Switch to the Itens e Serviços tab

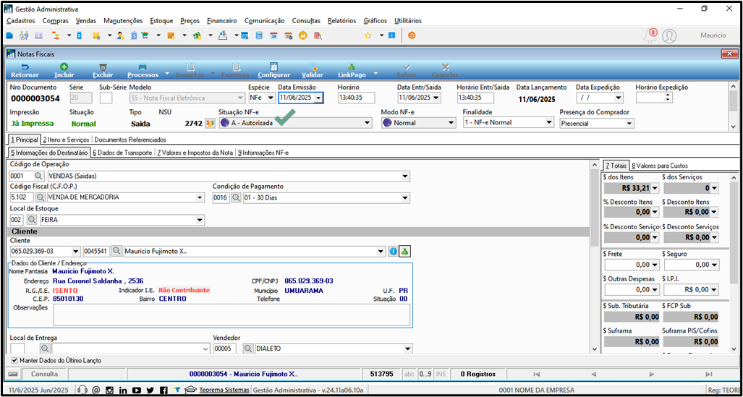(x=66, y=140)
